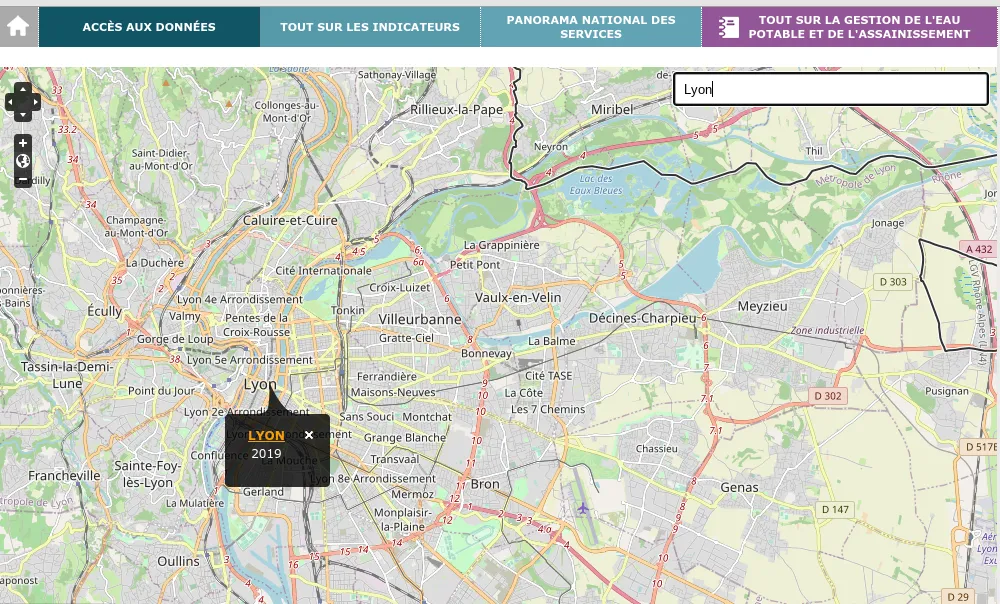1000x604 pixels.
Task: Open Tout sur les indicateurs tab
Action: pyautogui.click(x=370, y=27)
